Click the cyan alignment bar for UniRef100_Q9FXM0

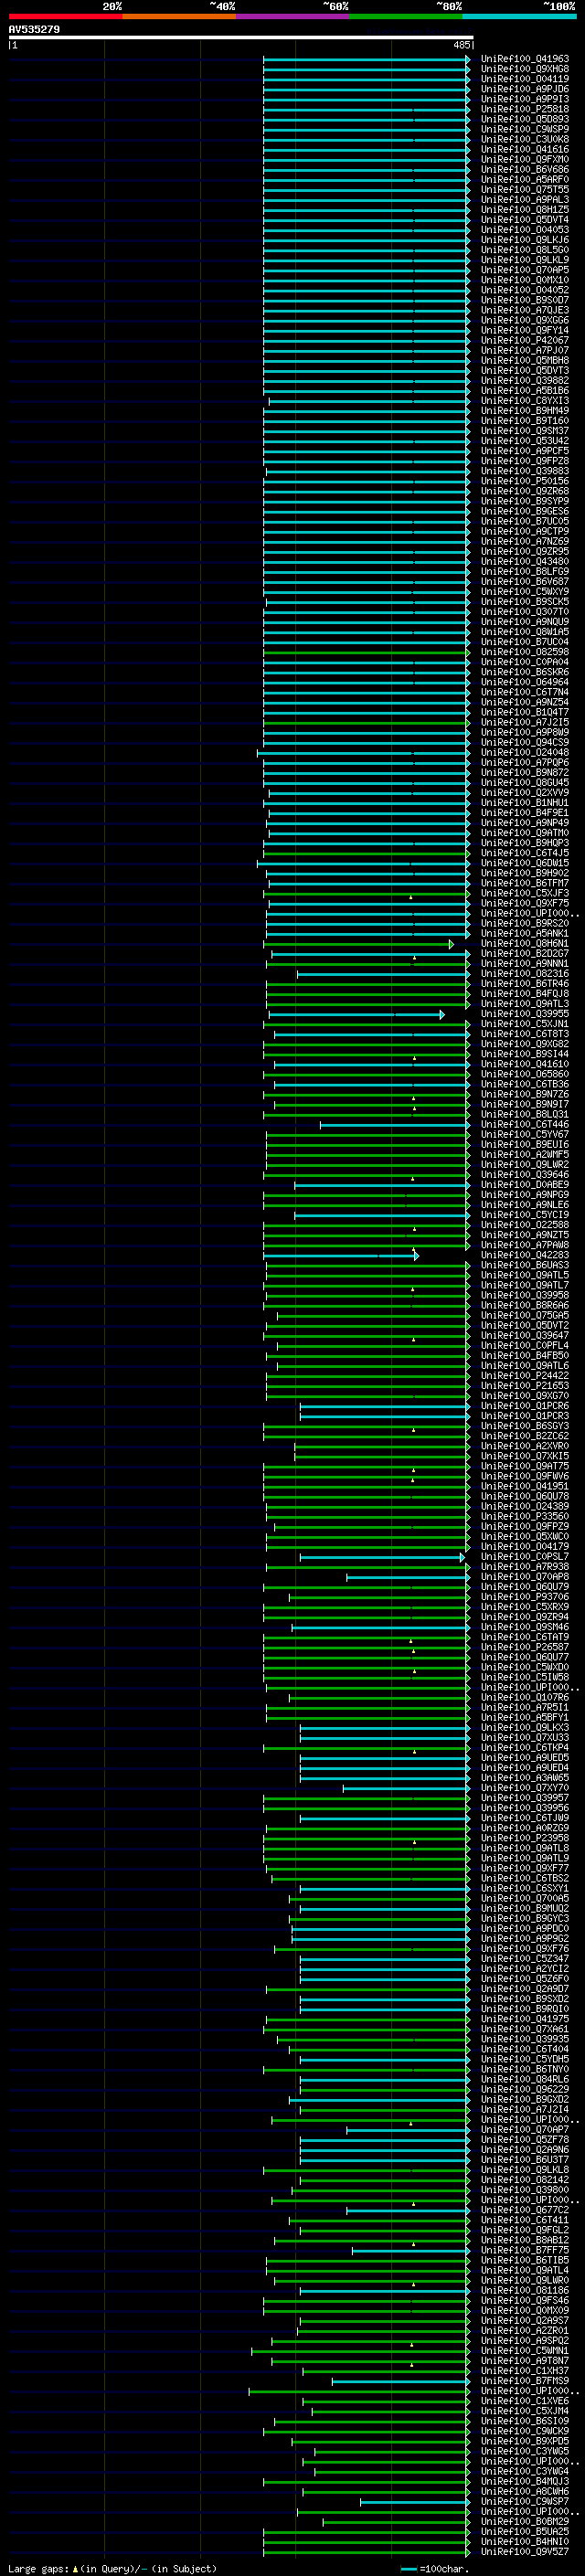tap(367, 160)
